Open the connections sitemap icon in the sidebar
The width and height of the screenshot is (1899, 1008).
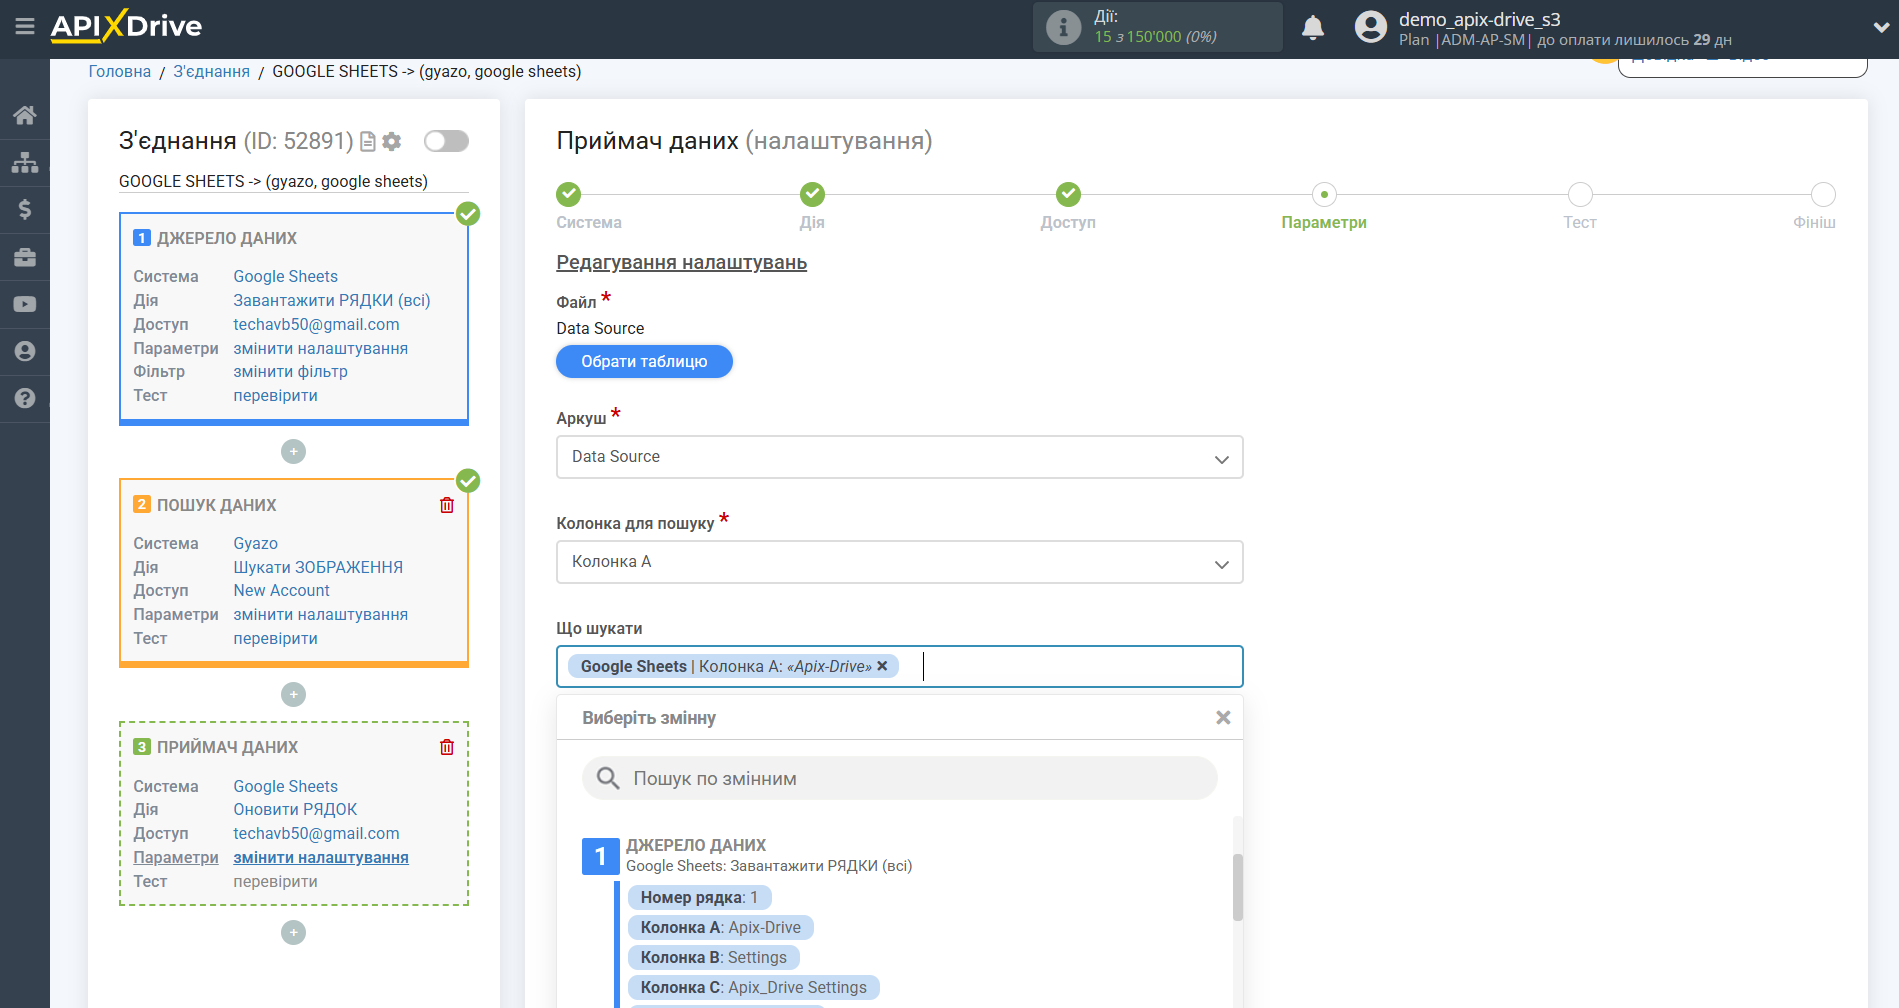click(x=25, y=162)
